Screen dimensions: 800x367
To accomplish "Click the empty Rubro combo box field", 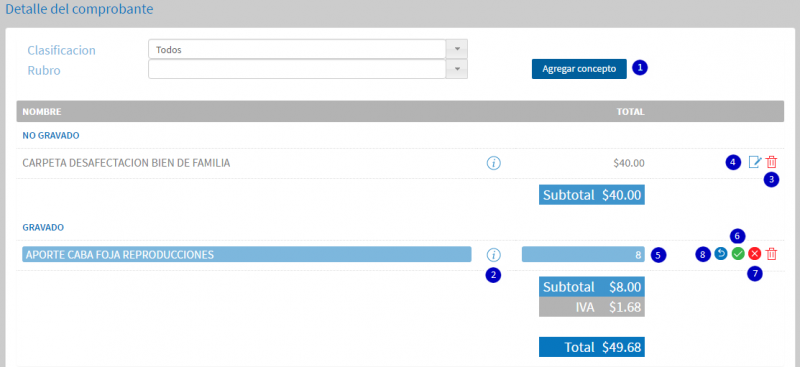I will pyautogui.click(x=297, y=69).
